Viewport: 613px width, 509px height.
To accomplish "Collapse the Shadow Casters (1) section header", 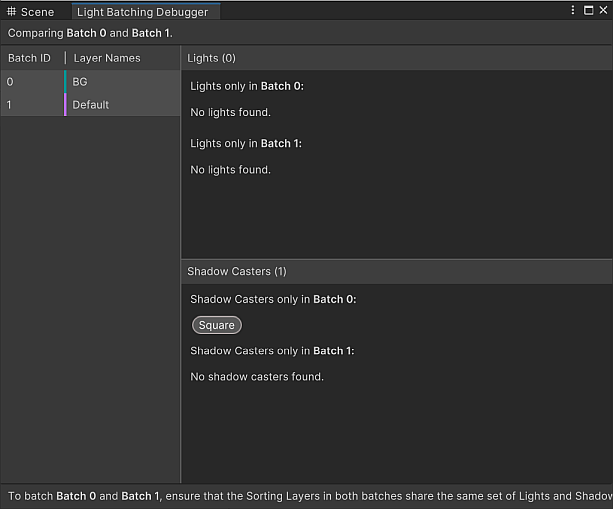I will click(237, 271).
